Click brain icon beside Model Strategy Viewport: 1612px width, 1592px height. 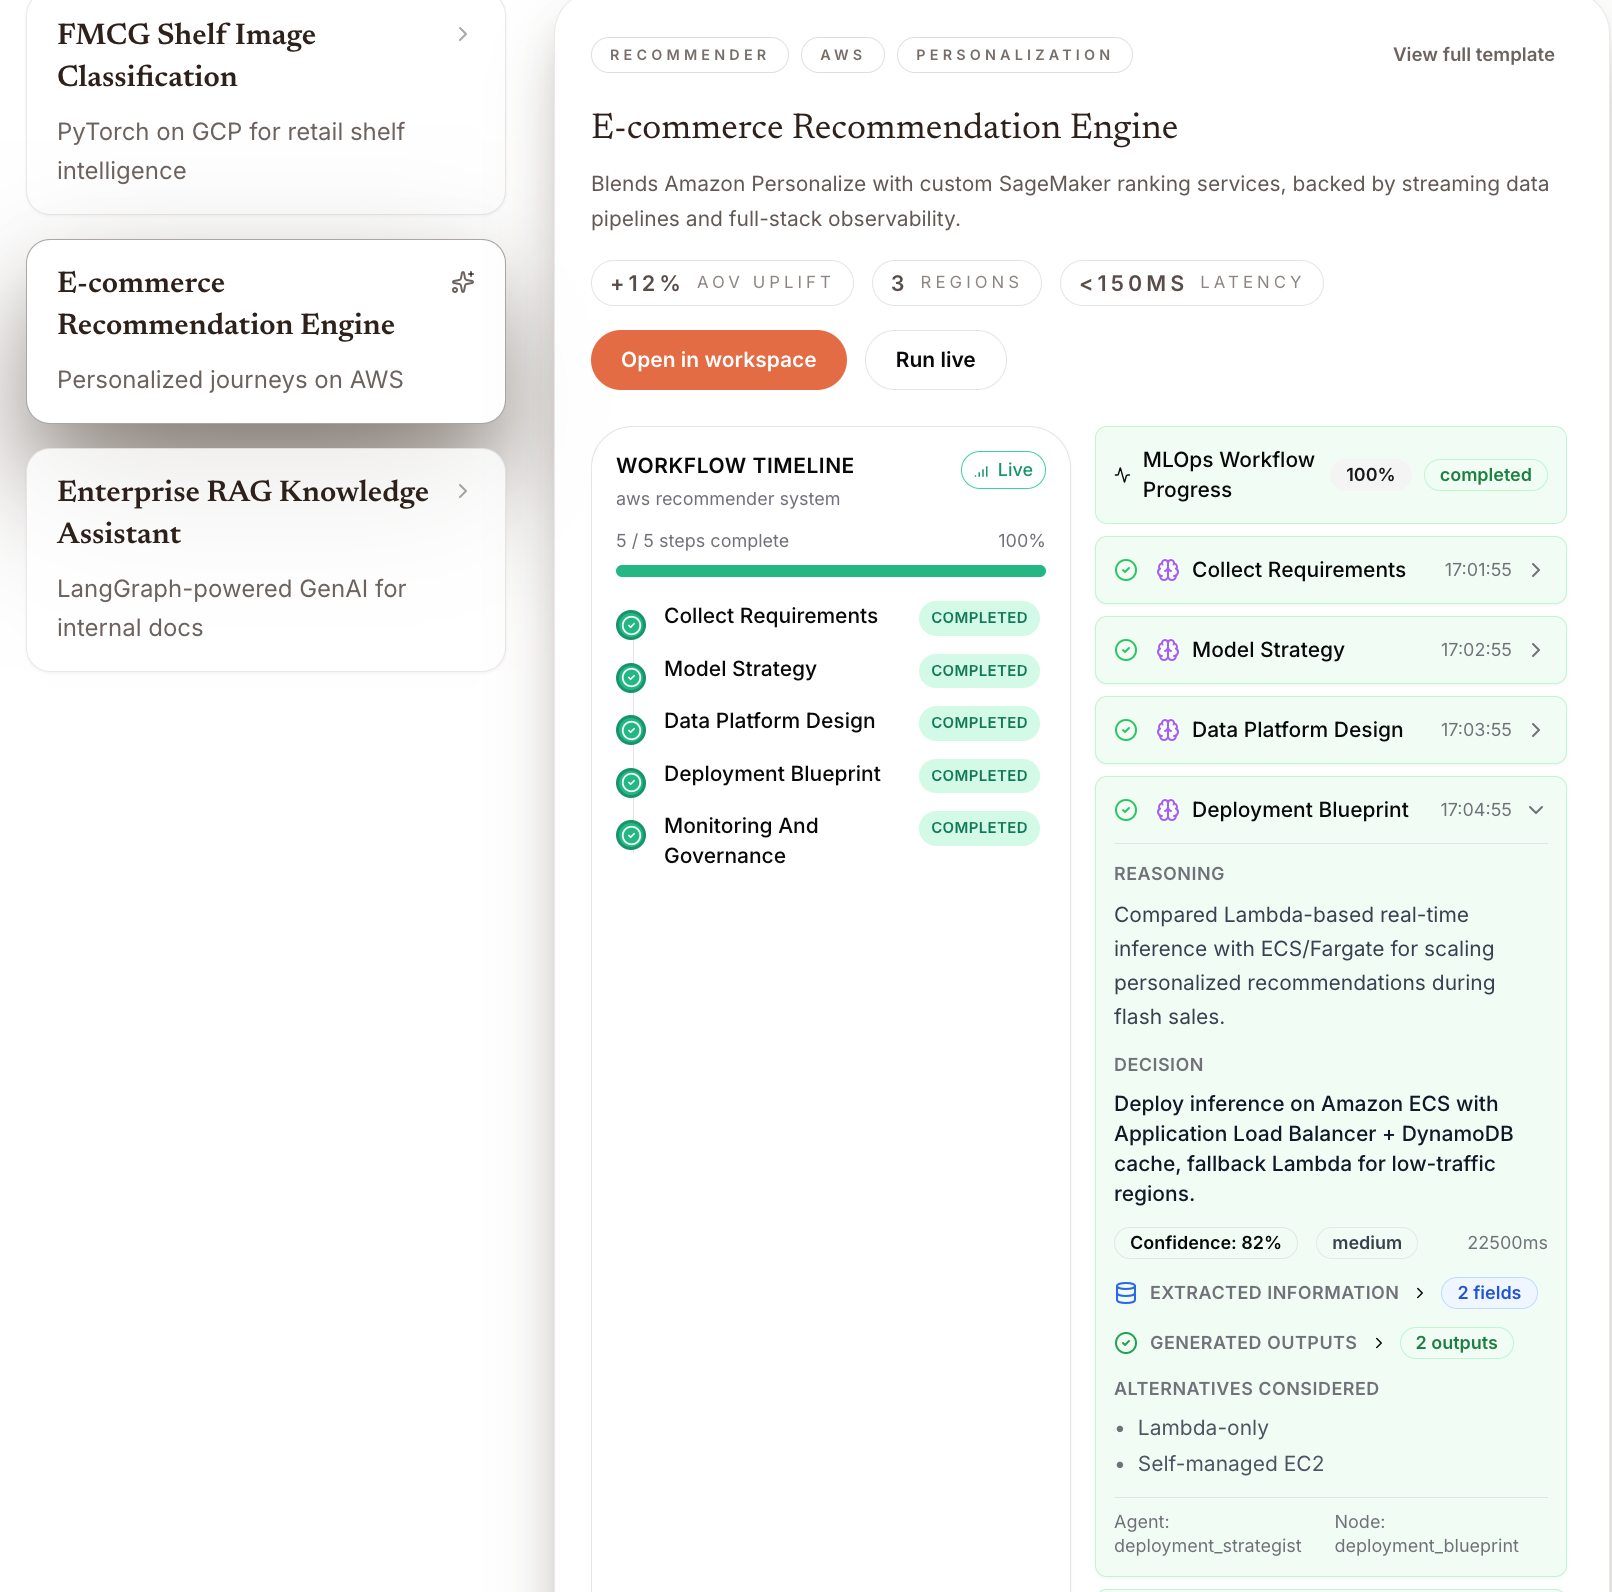[x=1168, y=650]
